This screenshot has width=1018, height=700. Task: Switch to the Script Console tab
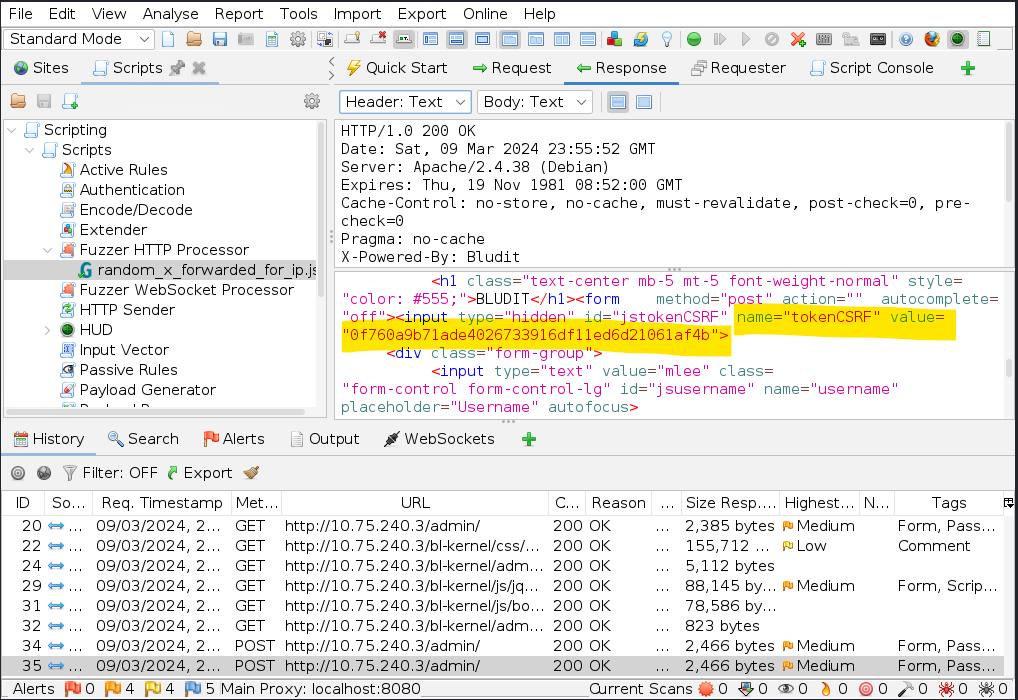coord(870,68)
